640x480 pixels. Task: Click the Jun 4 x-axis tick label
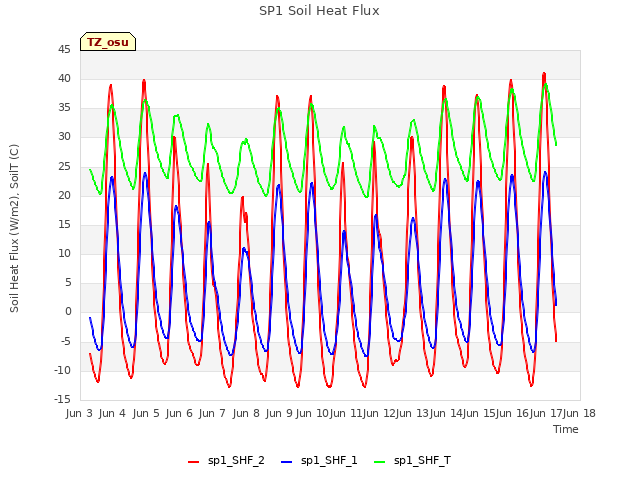(112, 413)
